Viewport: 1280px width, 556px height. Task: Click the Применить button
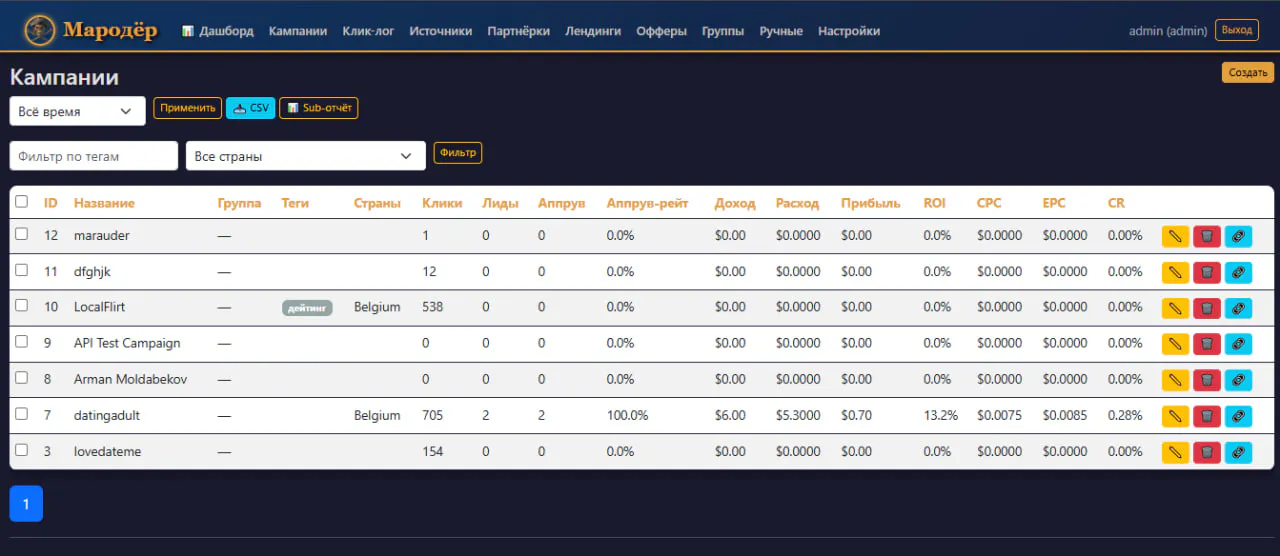click(x=187, y=108)
